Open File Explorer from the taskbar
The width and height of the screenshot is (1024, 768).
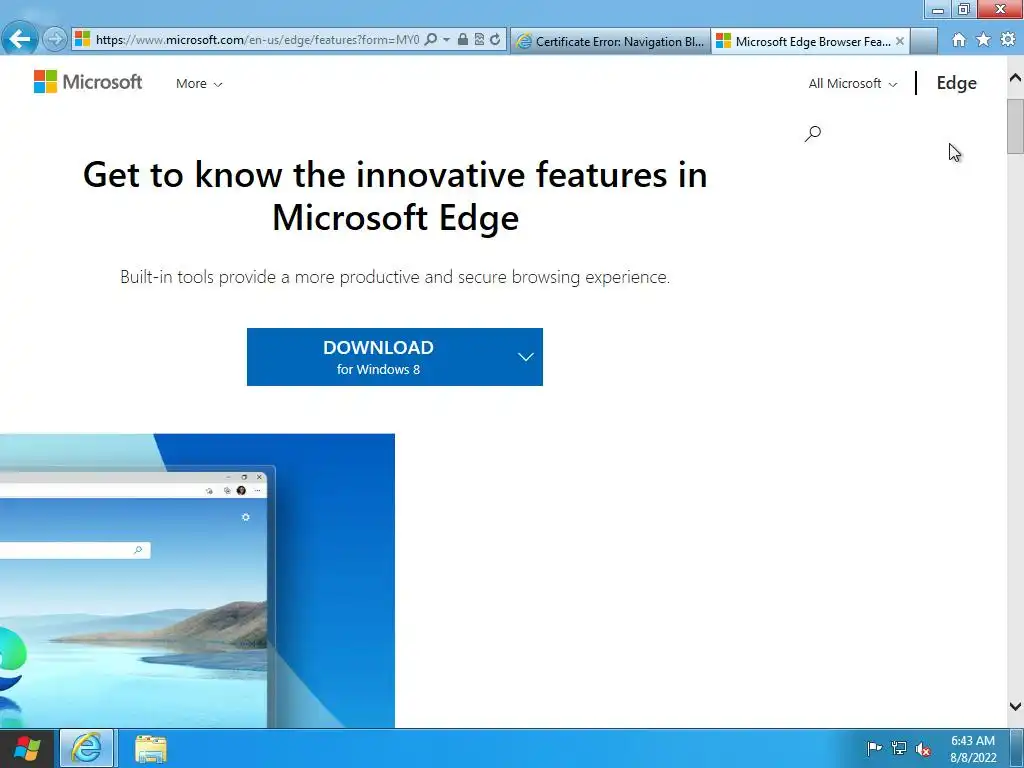(x=151, y=749)
